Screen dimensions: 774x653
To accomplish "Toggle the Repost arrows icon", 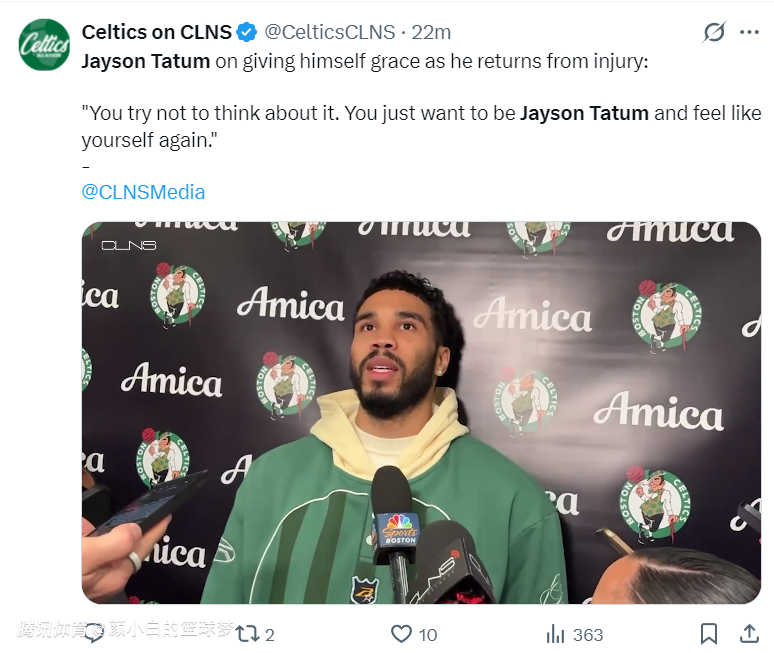I will (x=250, y=634).
